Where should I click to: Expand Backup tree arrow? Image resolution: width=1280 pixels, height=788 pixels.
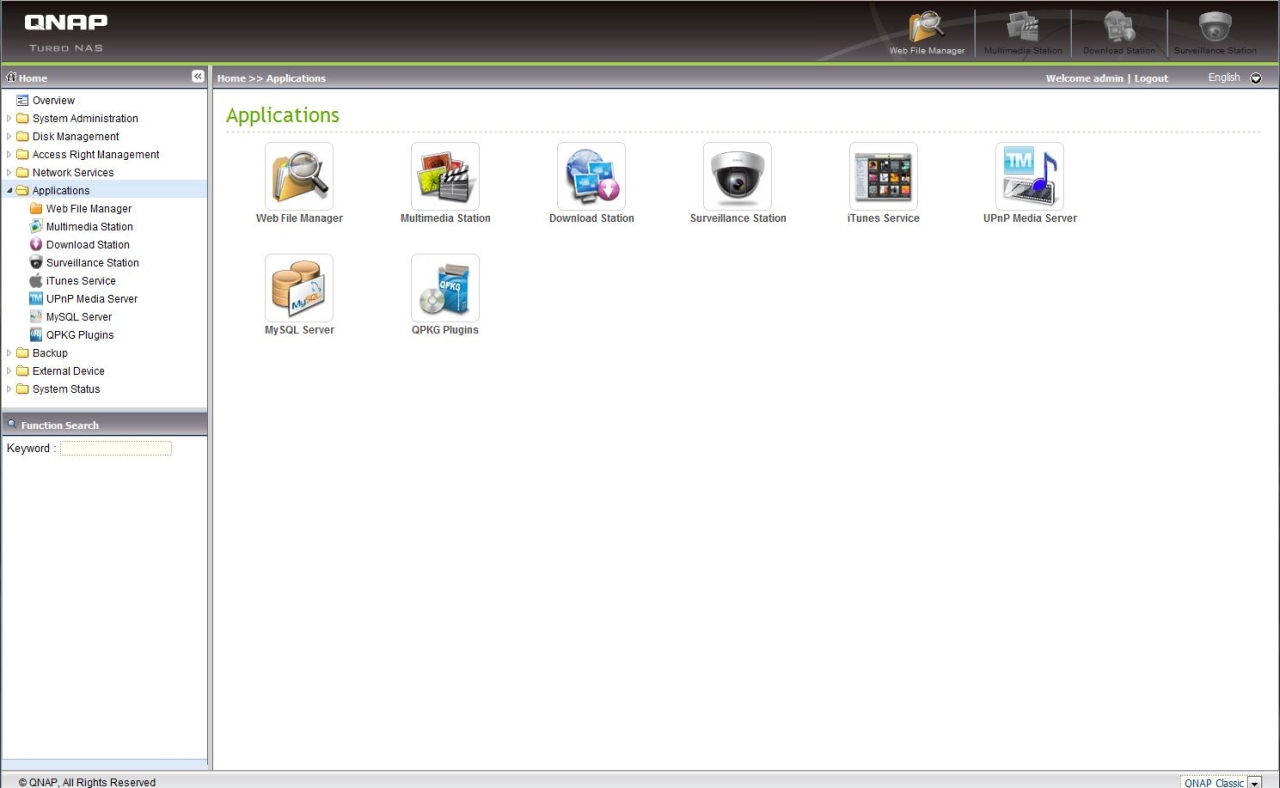coord(9,353)
